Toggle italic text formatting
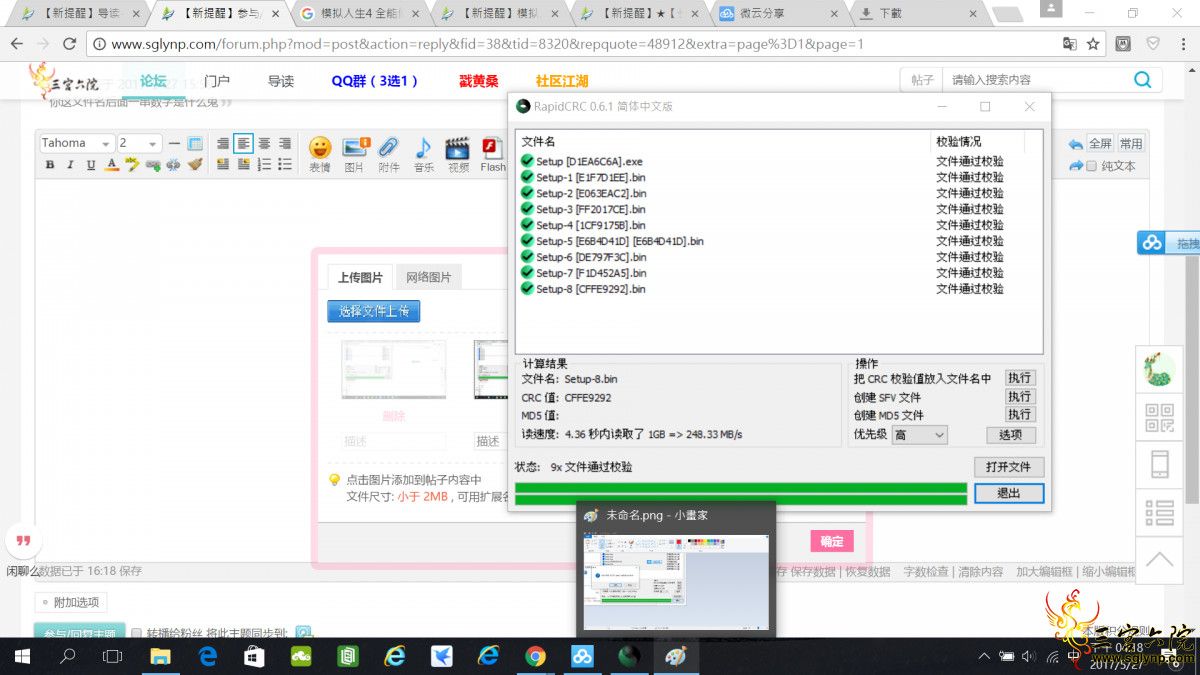This screenshot has height=675, width=1200. (x=70, y=165)
